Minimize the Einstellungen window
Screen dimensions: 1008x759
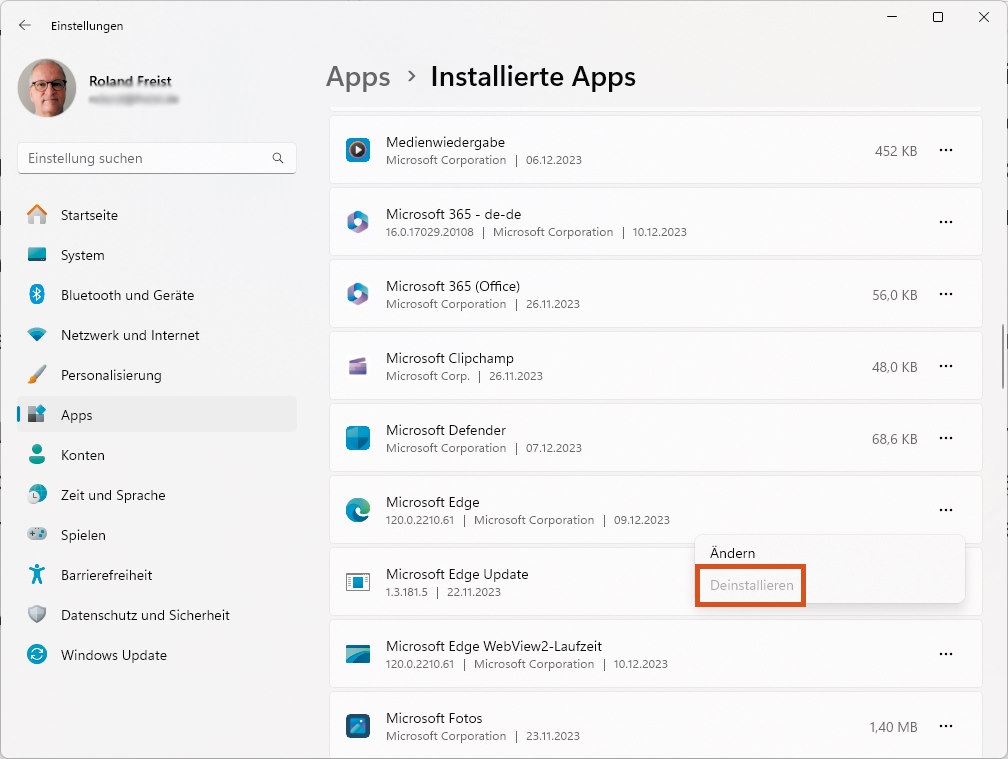pos(892,17)
